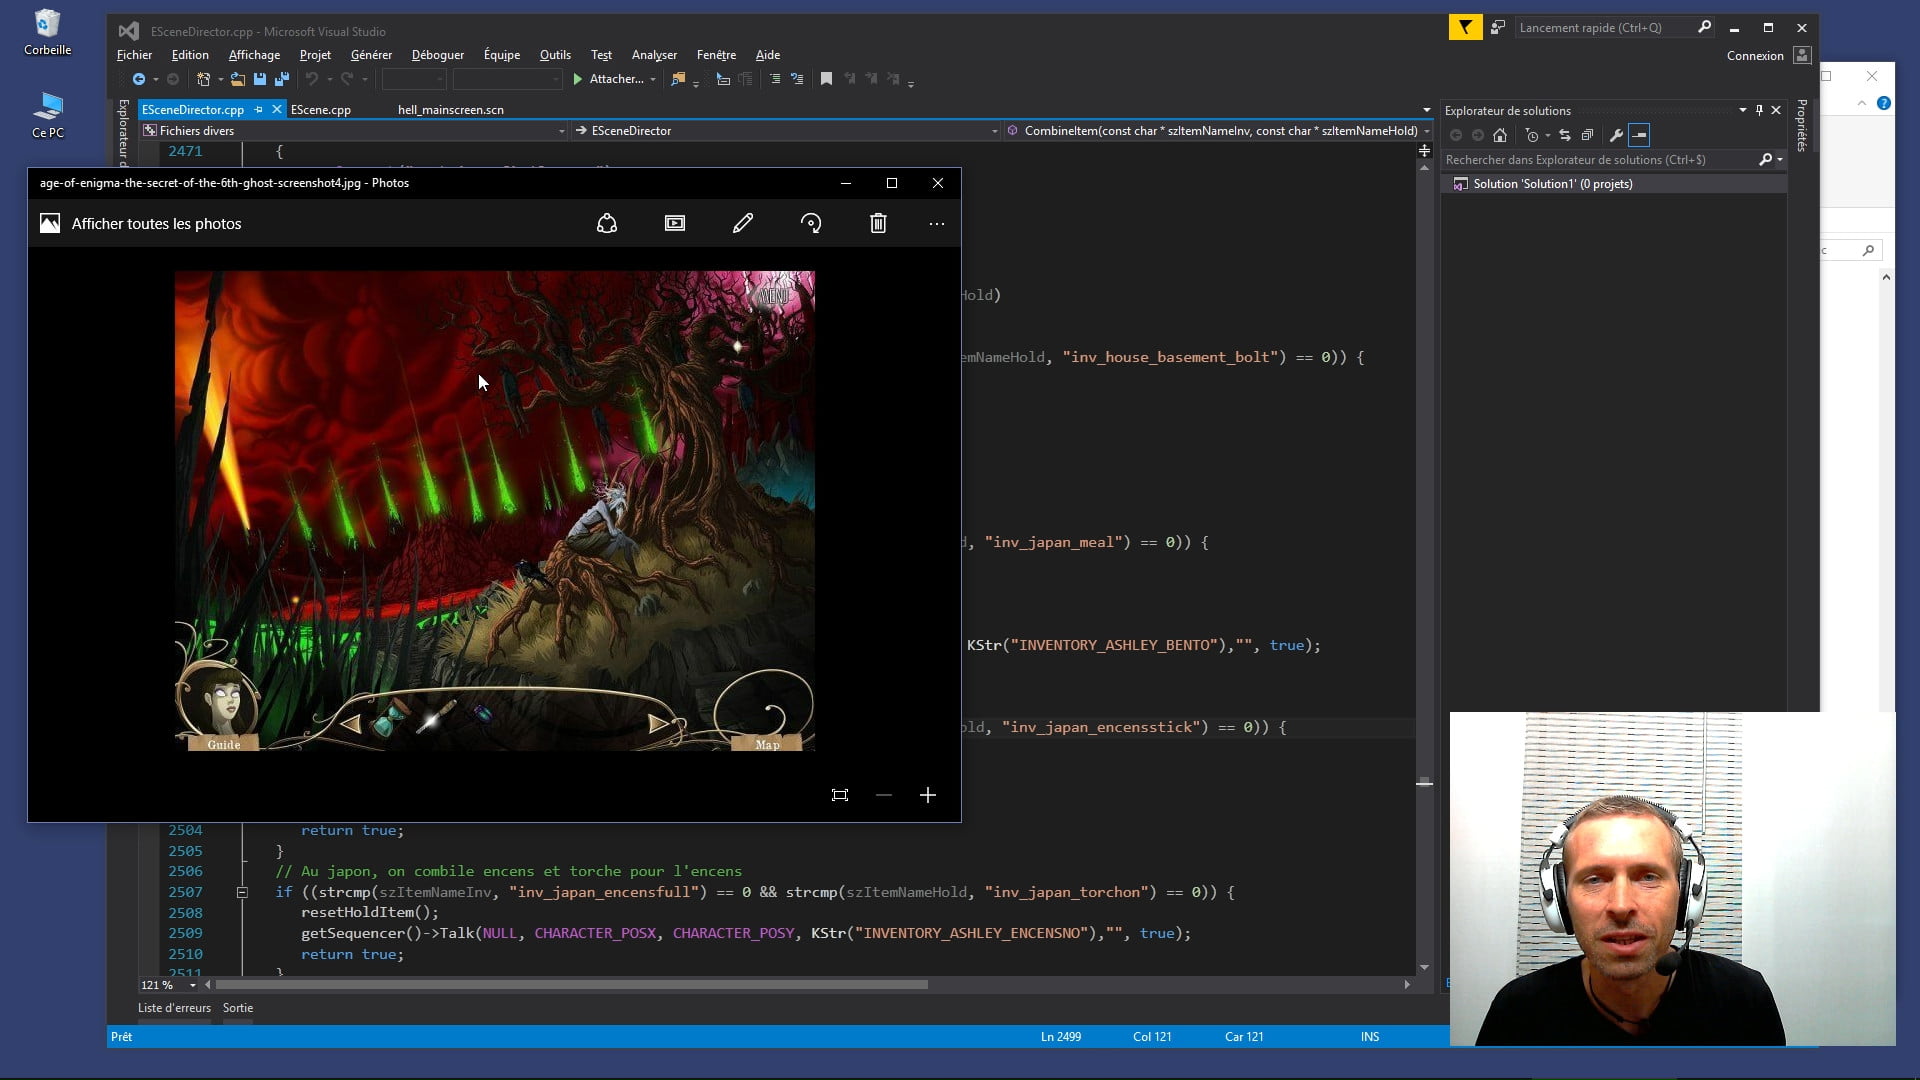The image size is (1920, 1080).
Task: Rotate photo with rotate icon
Action: [x=811, y=224]
